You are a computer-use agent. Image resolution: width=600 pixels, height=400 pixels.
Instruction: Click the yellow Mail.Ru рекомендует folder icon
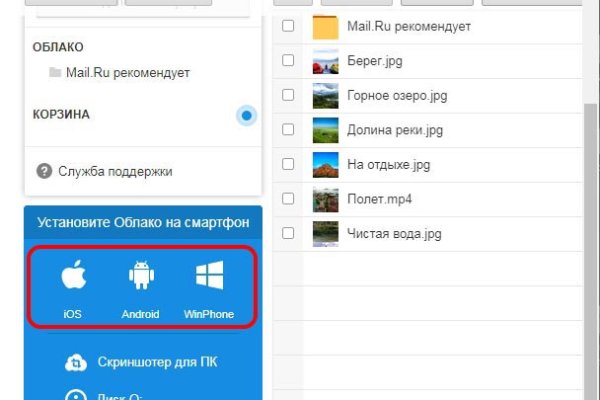click(326, 27)
